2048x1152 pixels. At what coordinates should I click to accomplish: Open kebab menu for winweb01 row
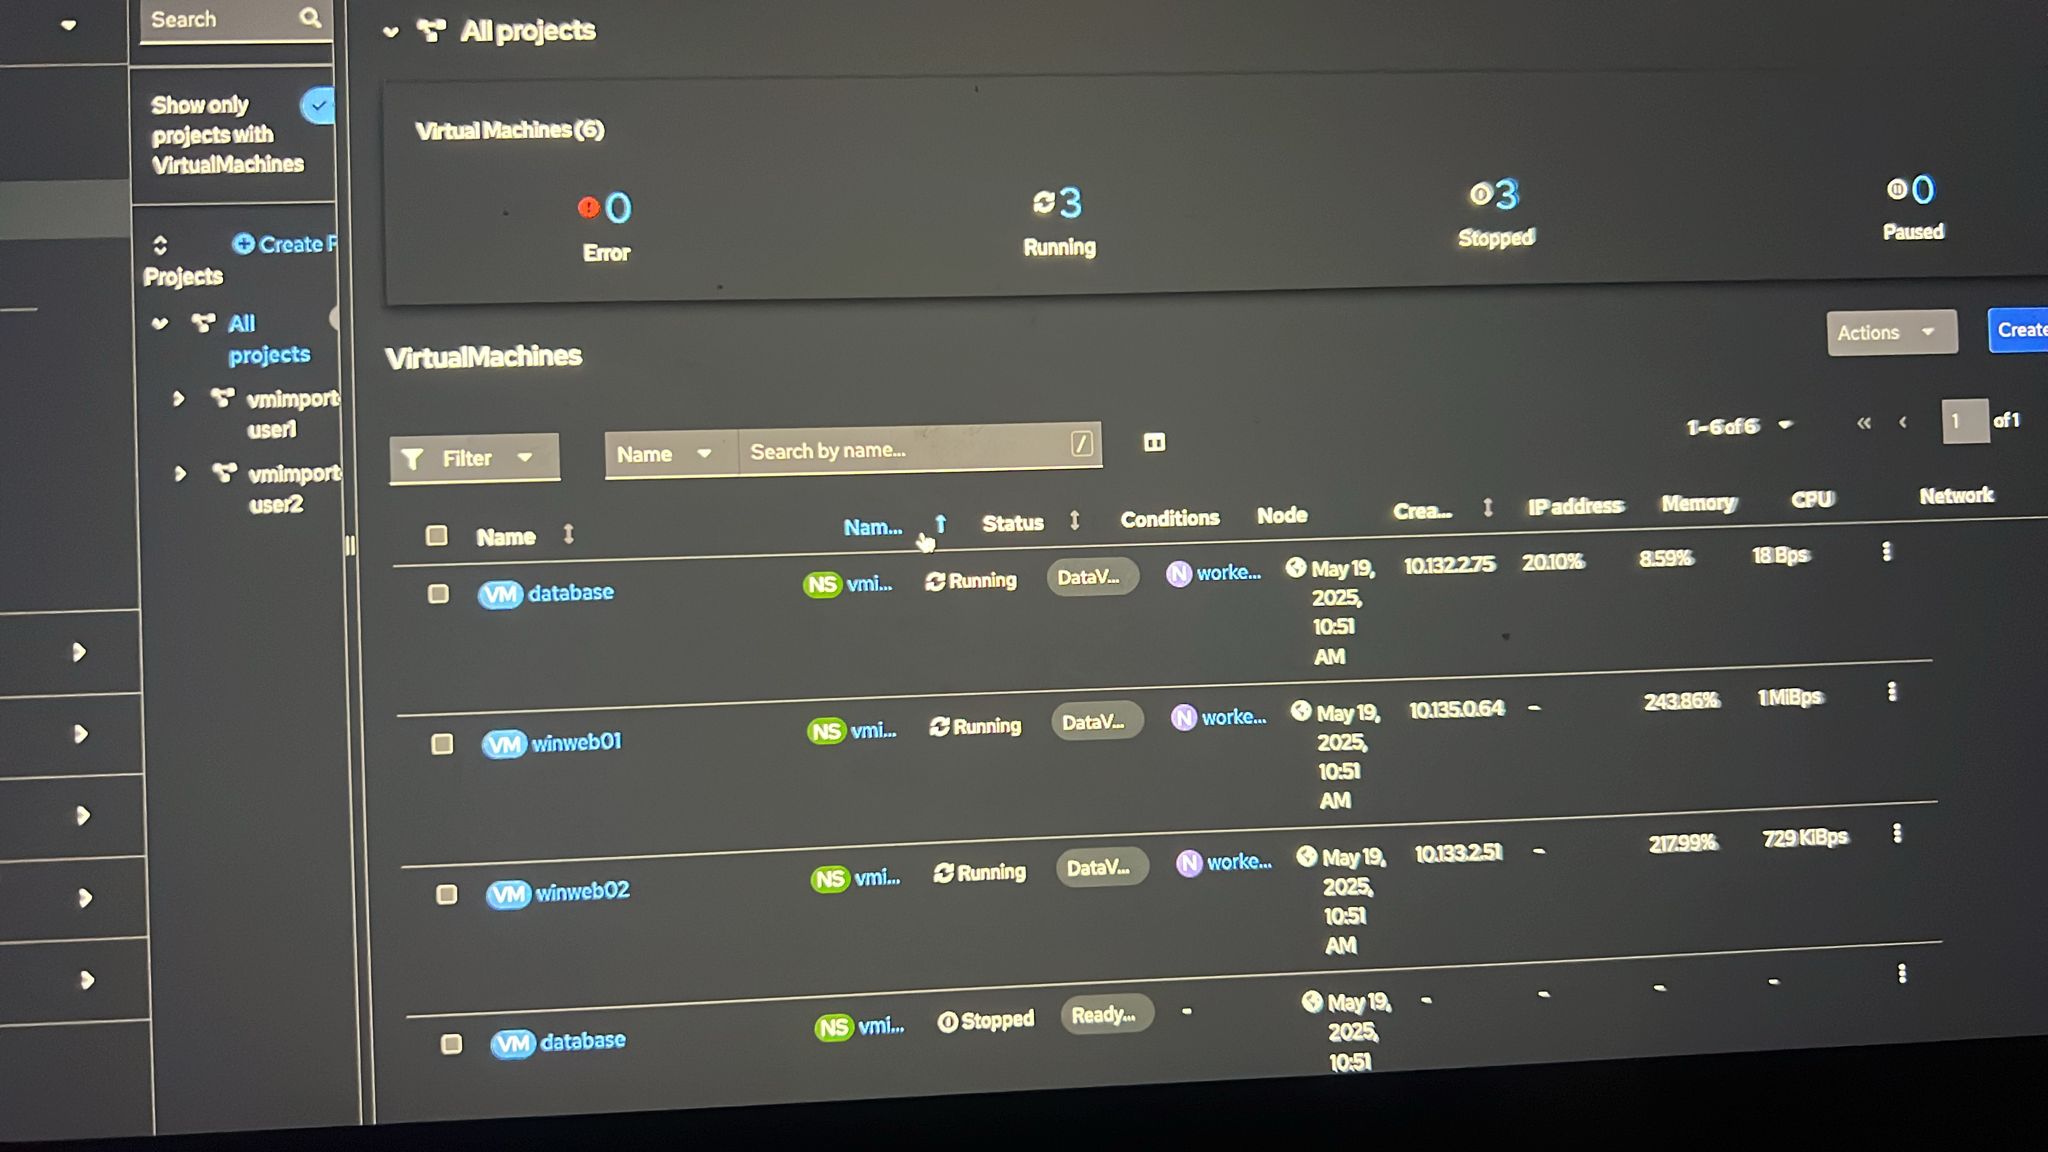pos(1891,692)
